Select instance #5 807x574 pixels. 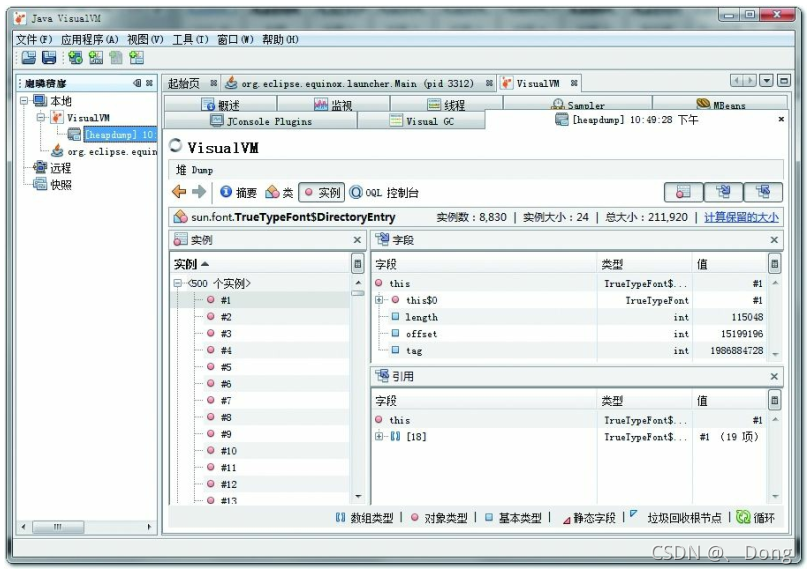pos(226,367)
